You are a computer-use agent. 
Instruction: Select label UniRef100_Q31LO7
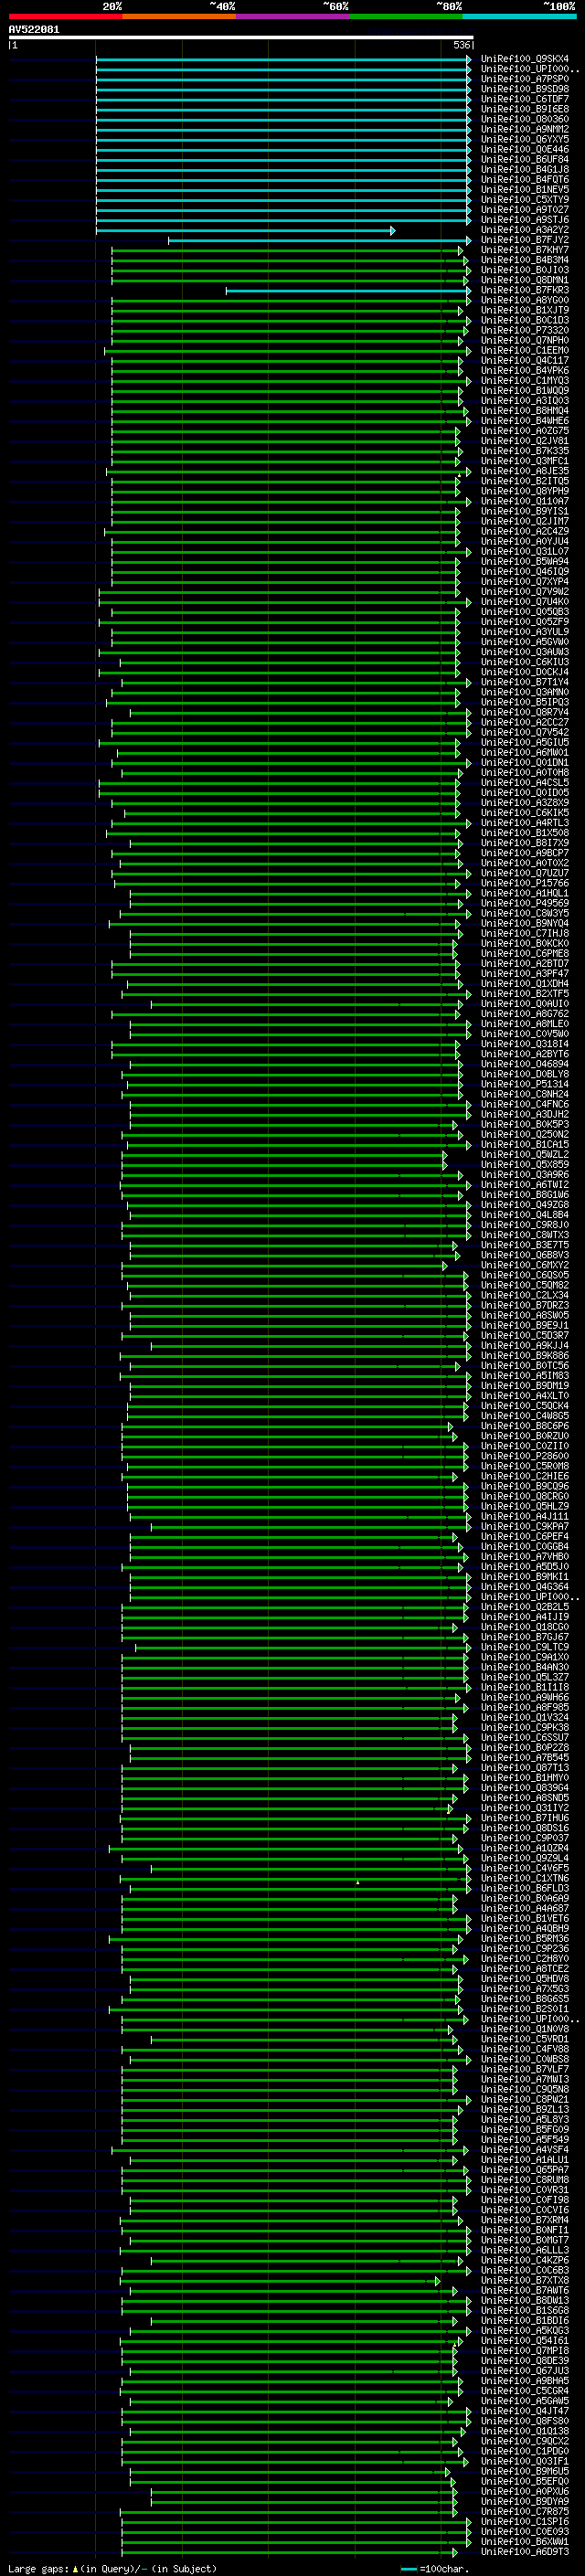coord(525,551)
